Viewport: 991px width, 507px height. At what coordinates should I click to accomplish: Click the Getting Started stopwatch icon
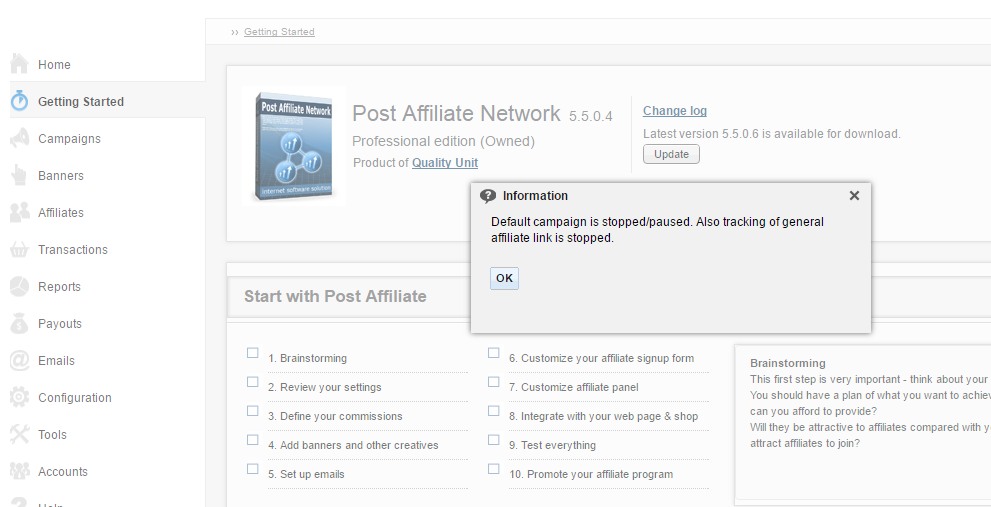point(20,101)
